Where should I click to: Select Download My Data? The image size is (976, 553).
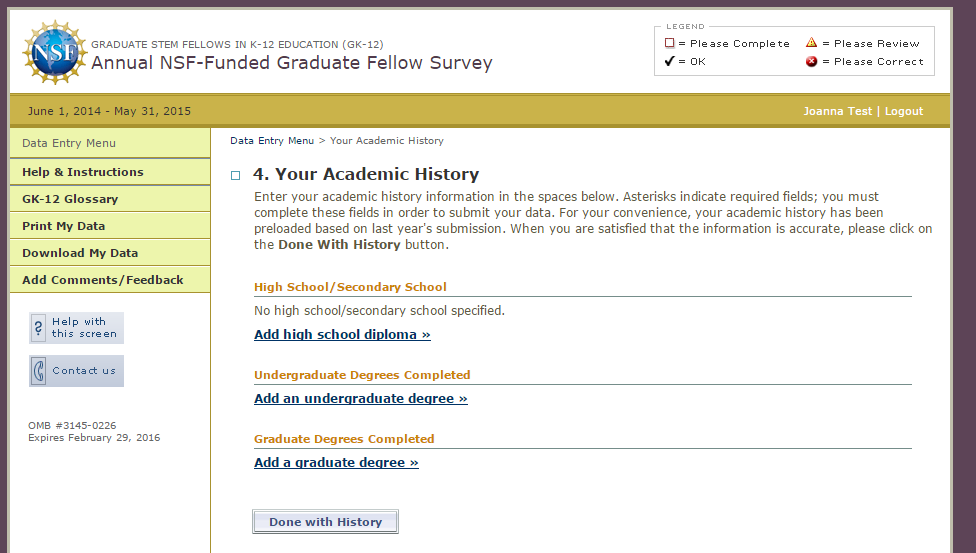[80, 253]
